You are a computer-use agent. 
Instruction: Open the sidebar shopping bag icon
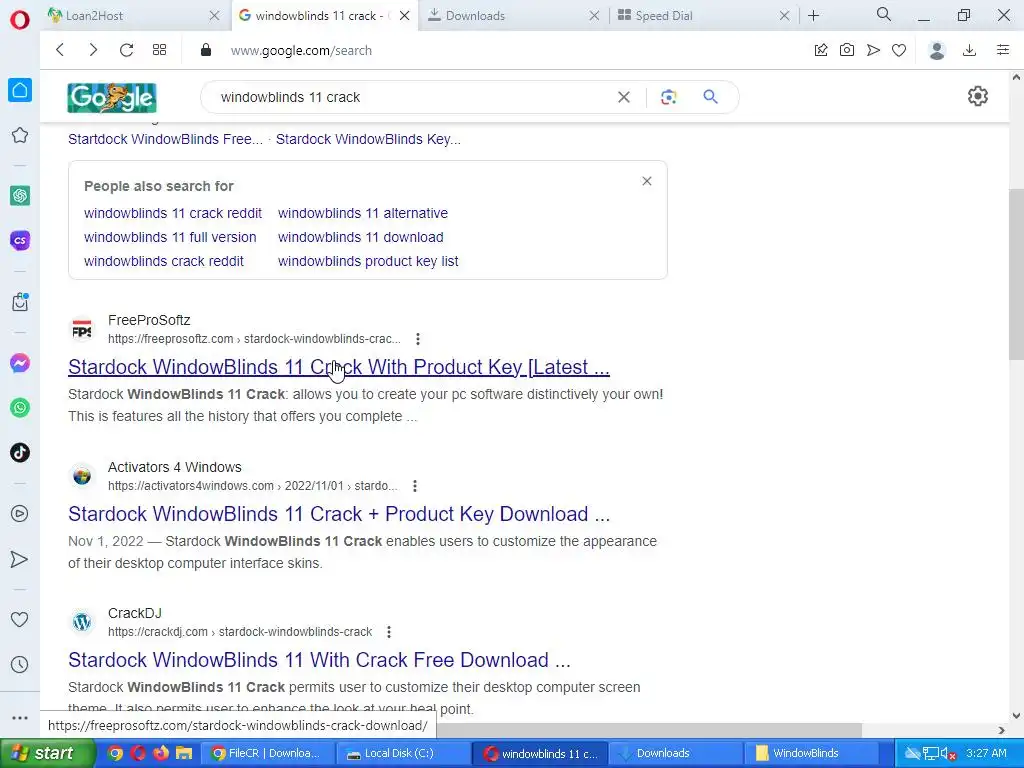pos(20,302)
